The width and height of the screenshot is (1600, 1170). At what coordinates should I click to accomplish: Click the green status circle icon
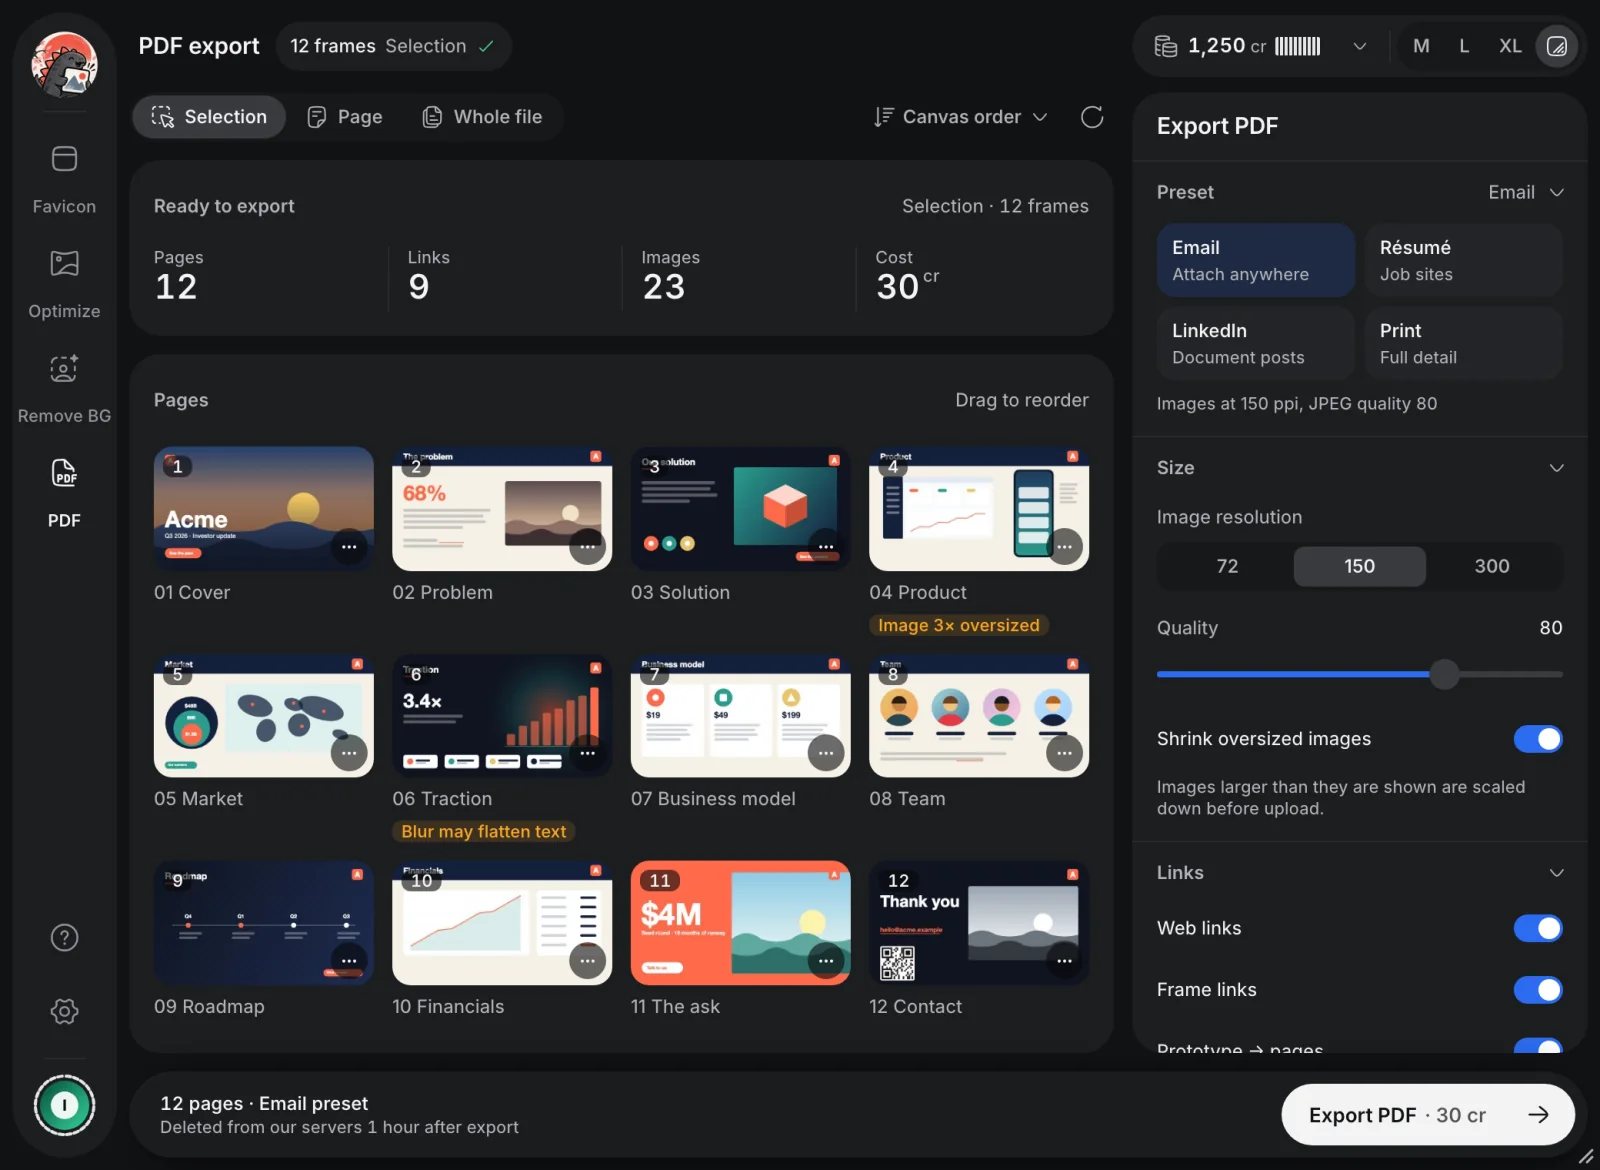(x=64, y=1105)
